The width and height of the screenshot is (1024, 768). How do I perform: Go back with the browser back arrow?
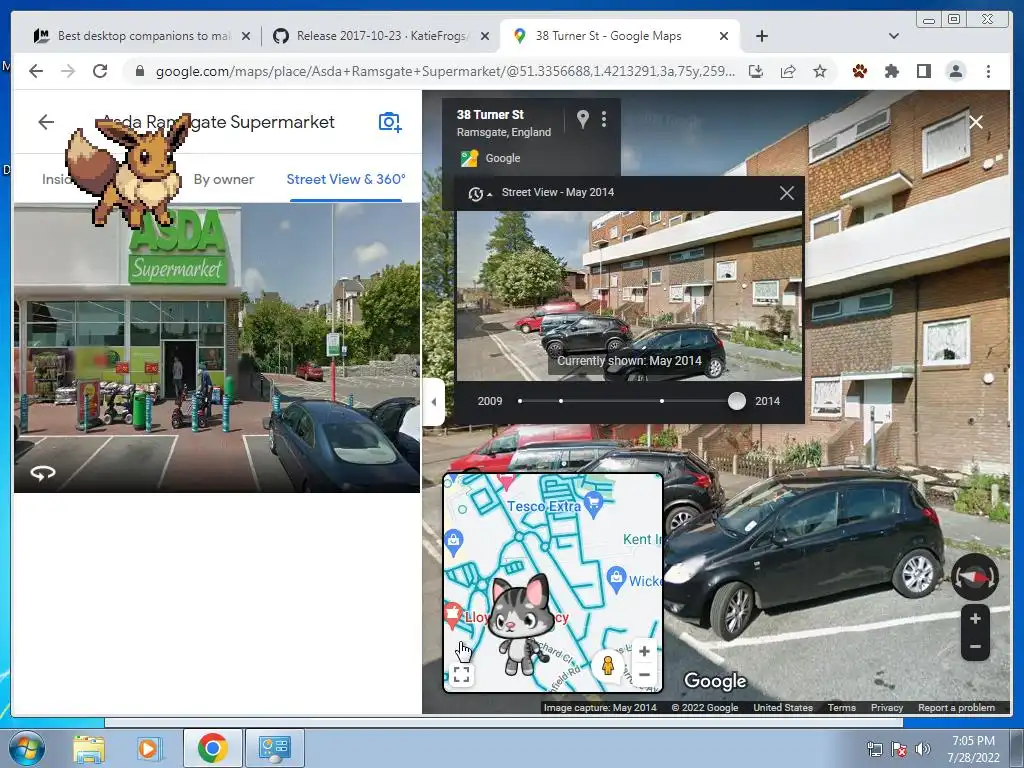pyautogui.click(x=36, y=71)
